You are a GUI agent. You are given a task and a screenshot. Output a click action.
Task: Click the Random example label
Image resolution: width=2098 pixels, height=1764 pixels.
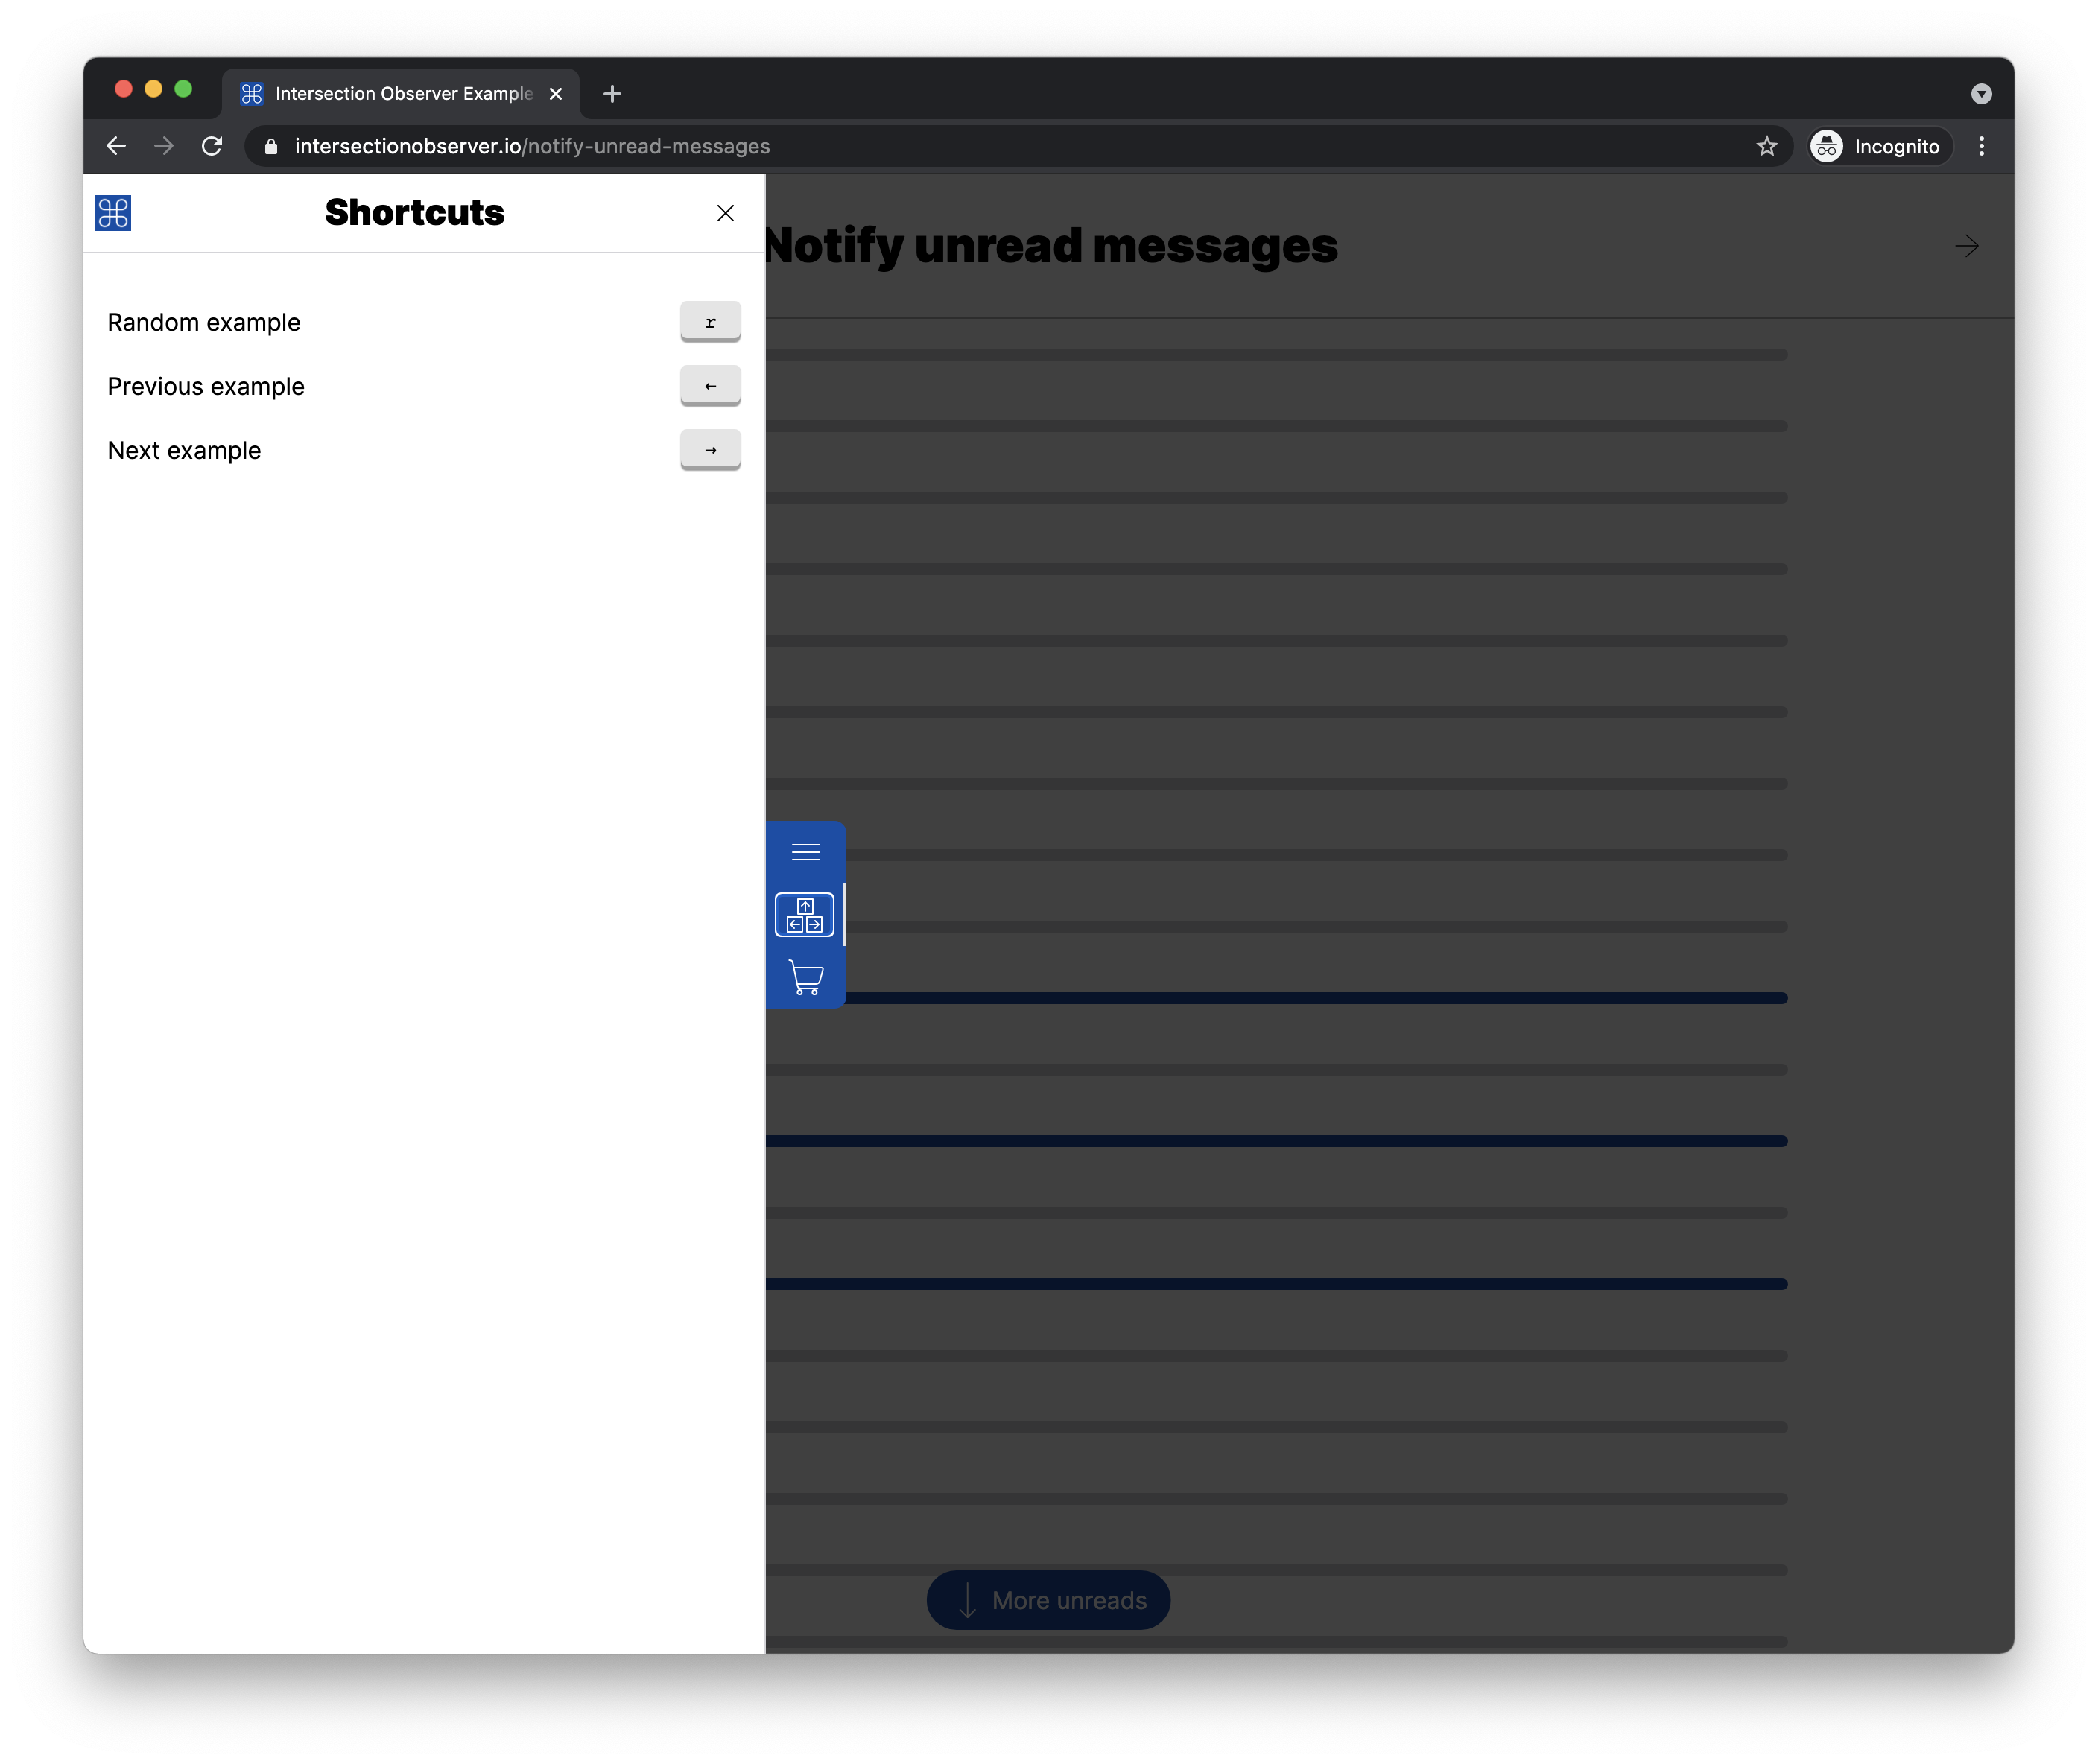(x=204, y=323)
